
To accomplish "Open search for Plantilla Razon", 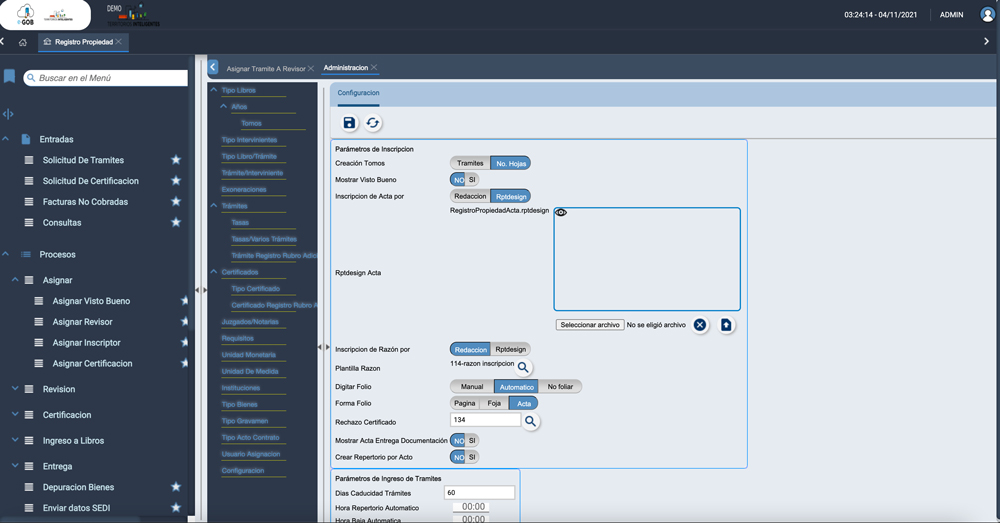I will tap(523, 368).
